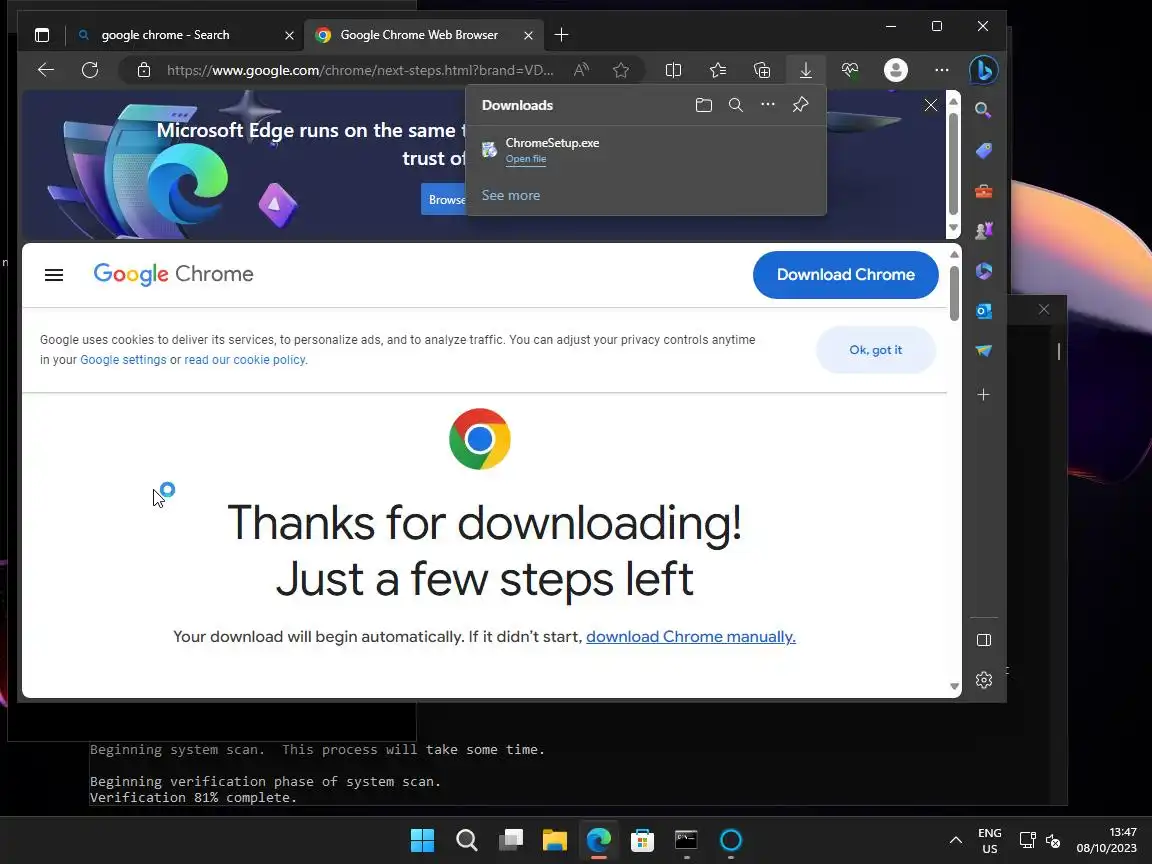Open downloads folder icon in Downloads panel
Viewport: 1152px width, 864px height.
pos(703,105)
